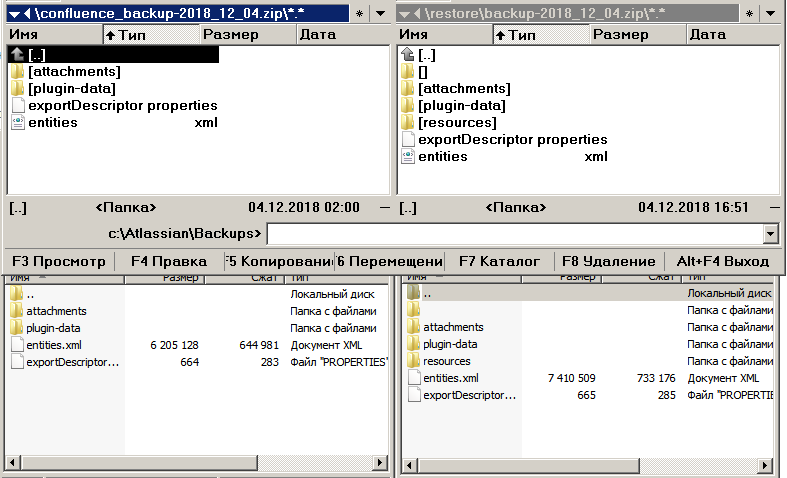787x478 pixels.
Task: Click attachments folder icon in lower-right window
Action: [414, 327]
